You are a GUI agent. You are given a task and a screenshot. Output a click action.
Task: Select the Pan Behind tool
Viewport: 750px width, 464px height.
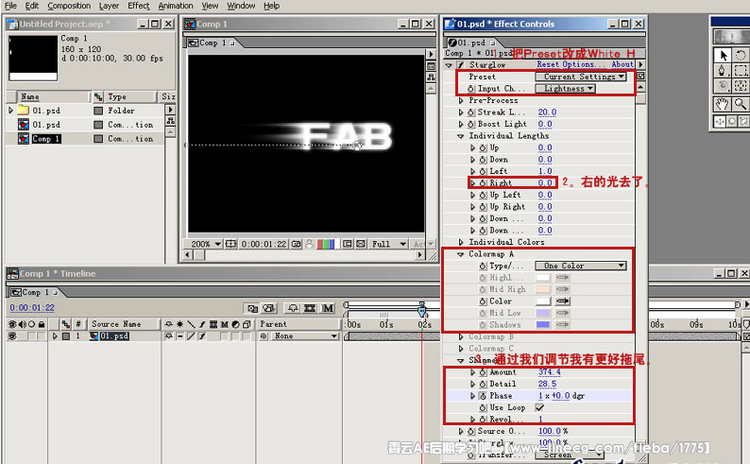click(740, 87)
